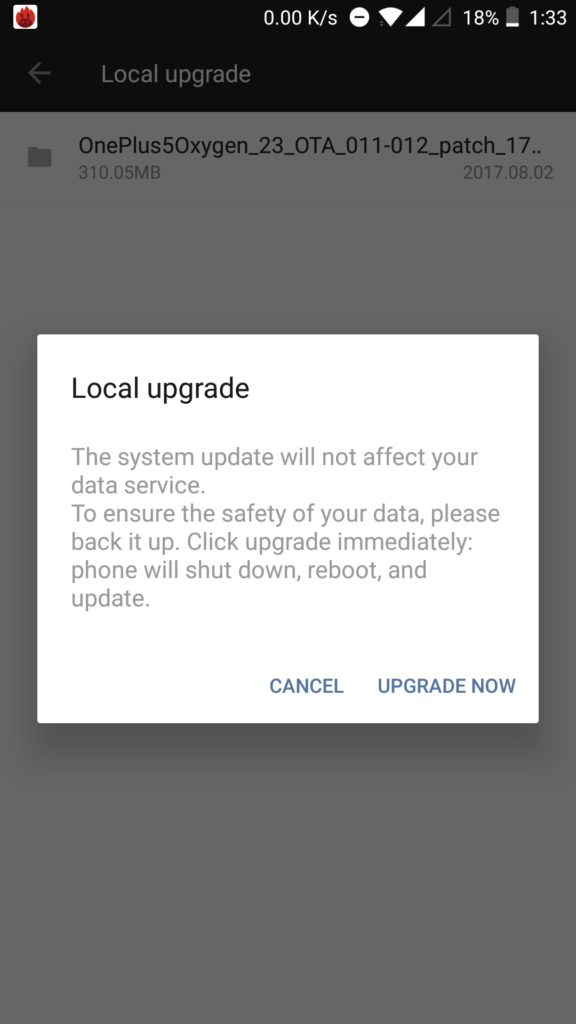
Task: Tap the system update warning message text
Action: pyautogui.click(x=285, y=527)
